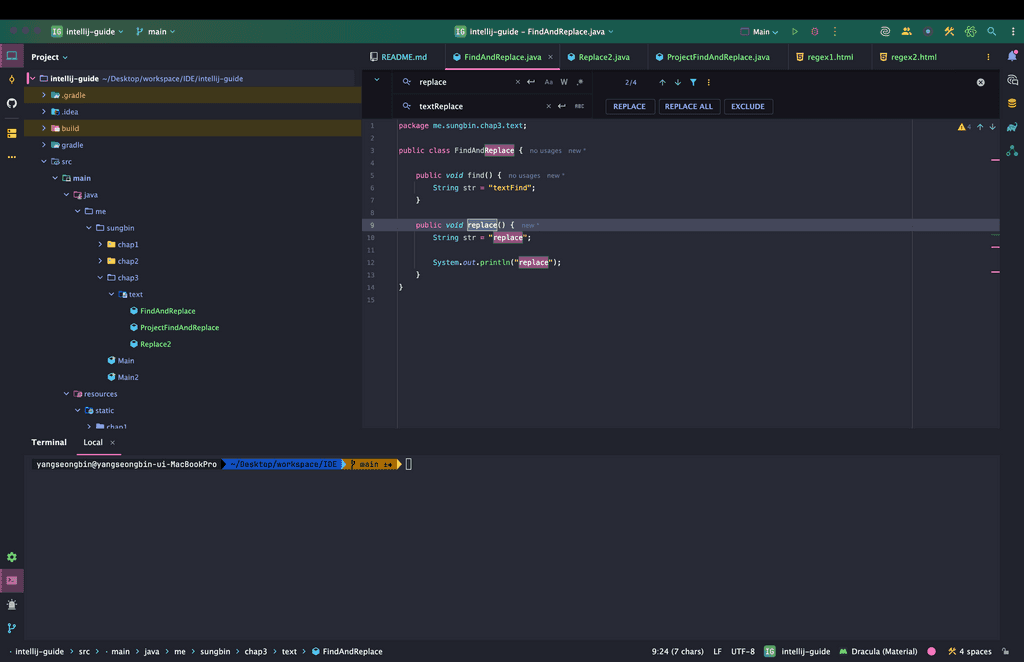Toggle Match Case (Aa) in find bar
The image size is (1024, 662).
click(549, 82)
